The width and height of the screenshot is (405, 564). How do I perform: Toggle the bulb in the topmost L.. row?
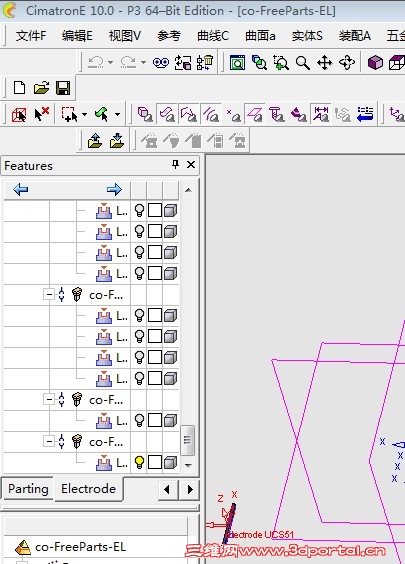[139, 210]
